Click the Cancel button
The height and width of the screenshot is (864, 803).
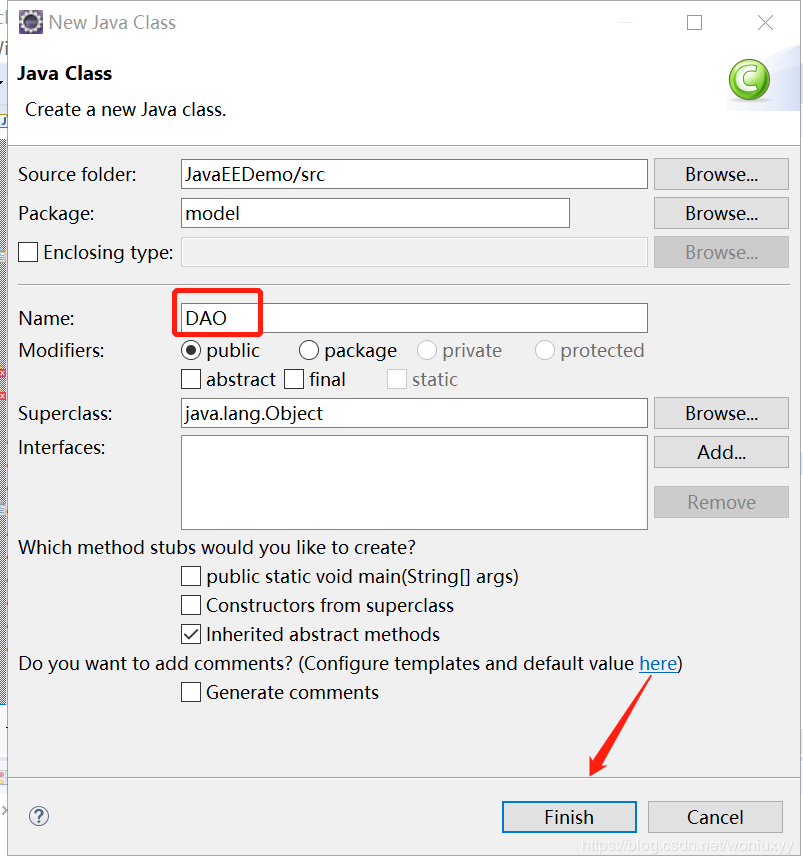click(715, 817)
